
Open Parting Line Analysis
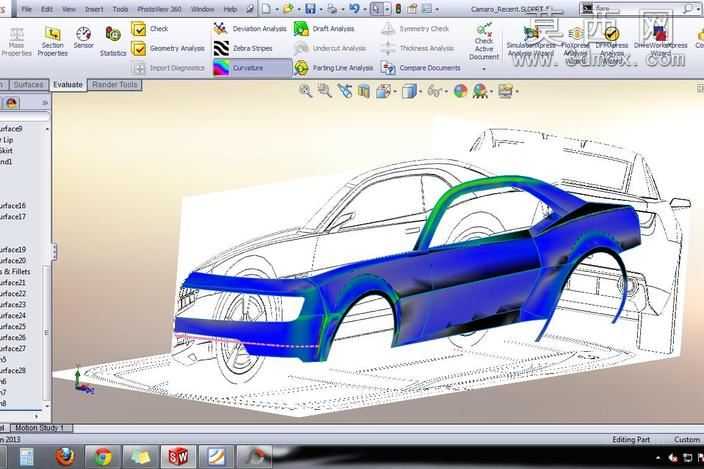point(334,68)
